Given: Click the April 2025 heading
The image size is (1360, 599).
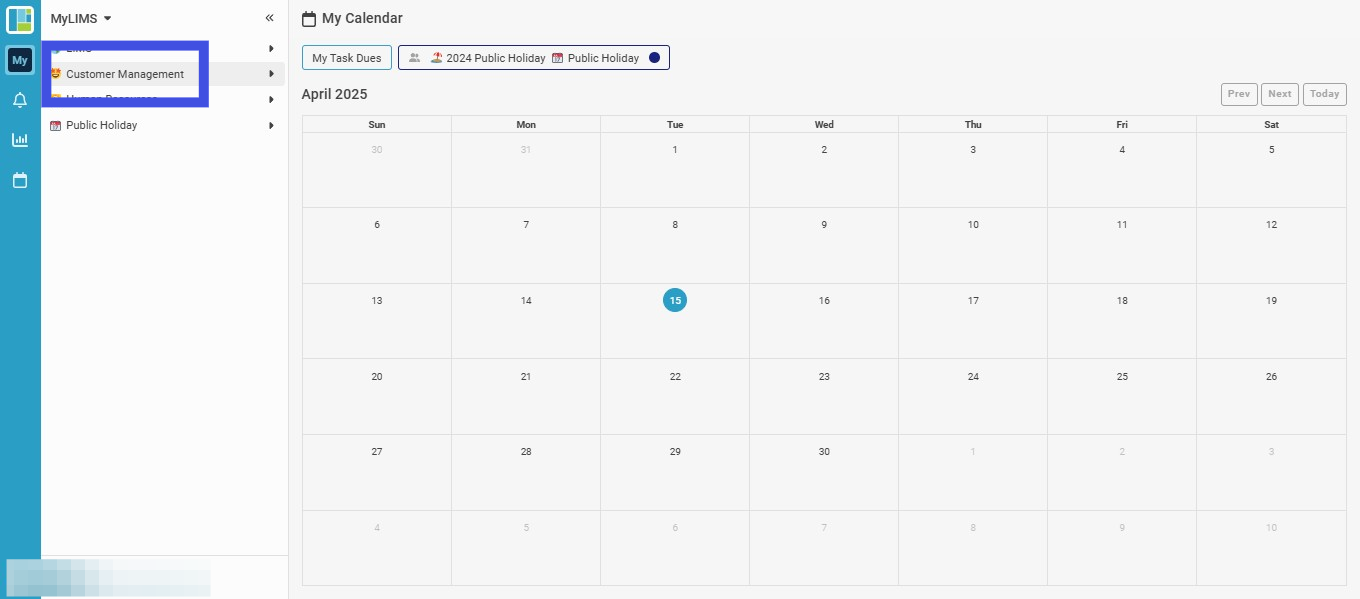Looking at the screenshot, I should pos(335,94).
